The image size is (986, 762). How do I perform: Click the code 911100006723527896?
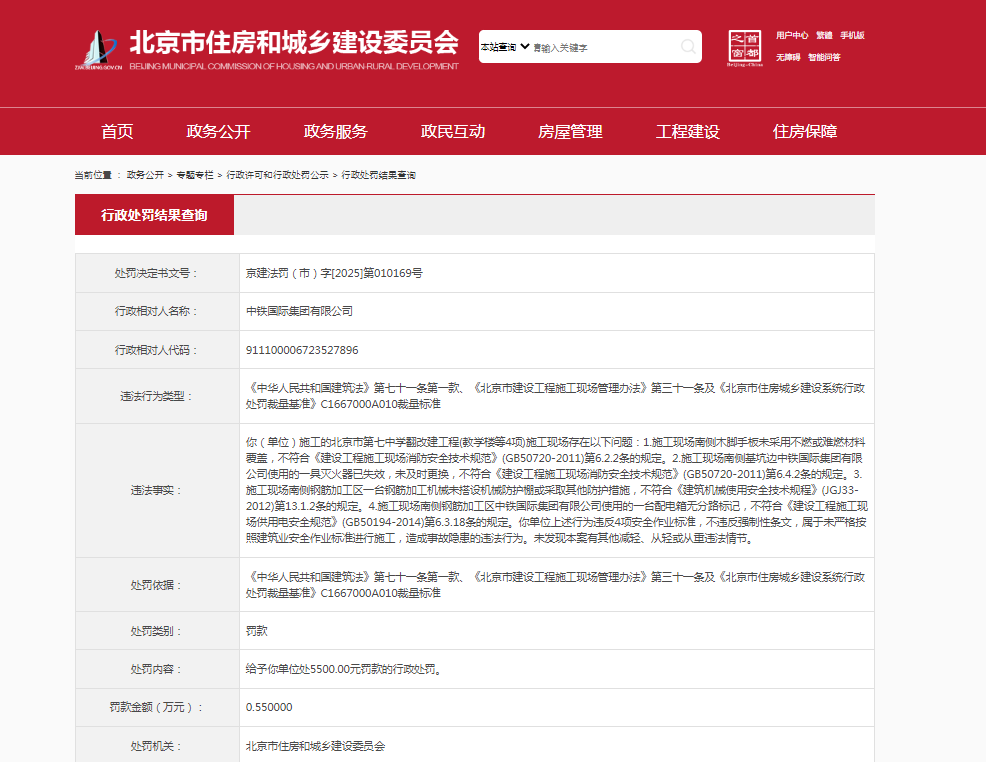[x=302, y=350]
